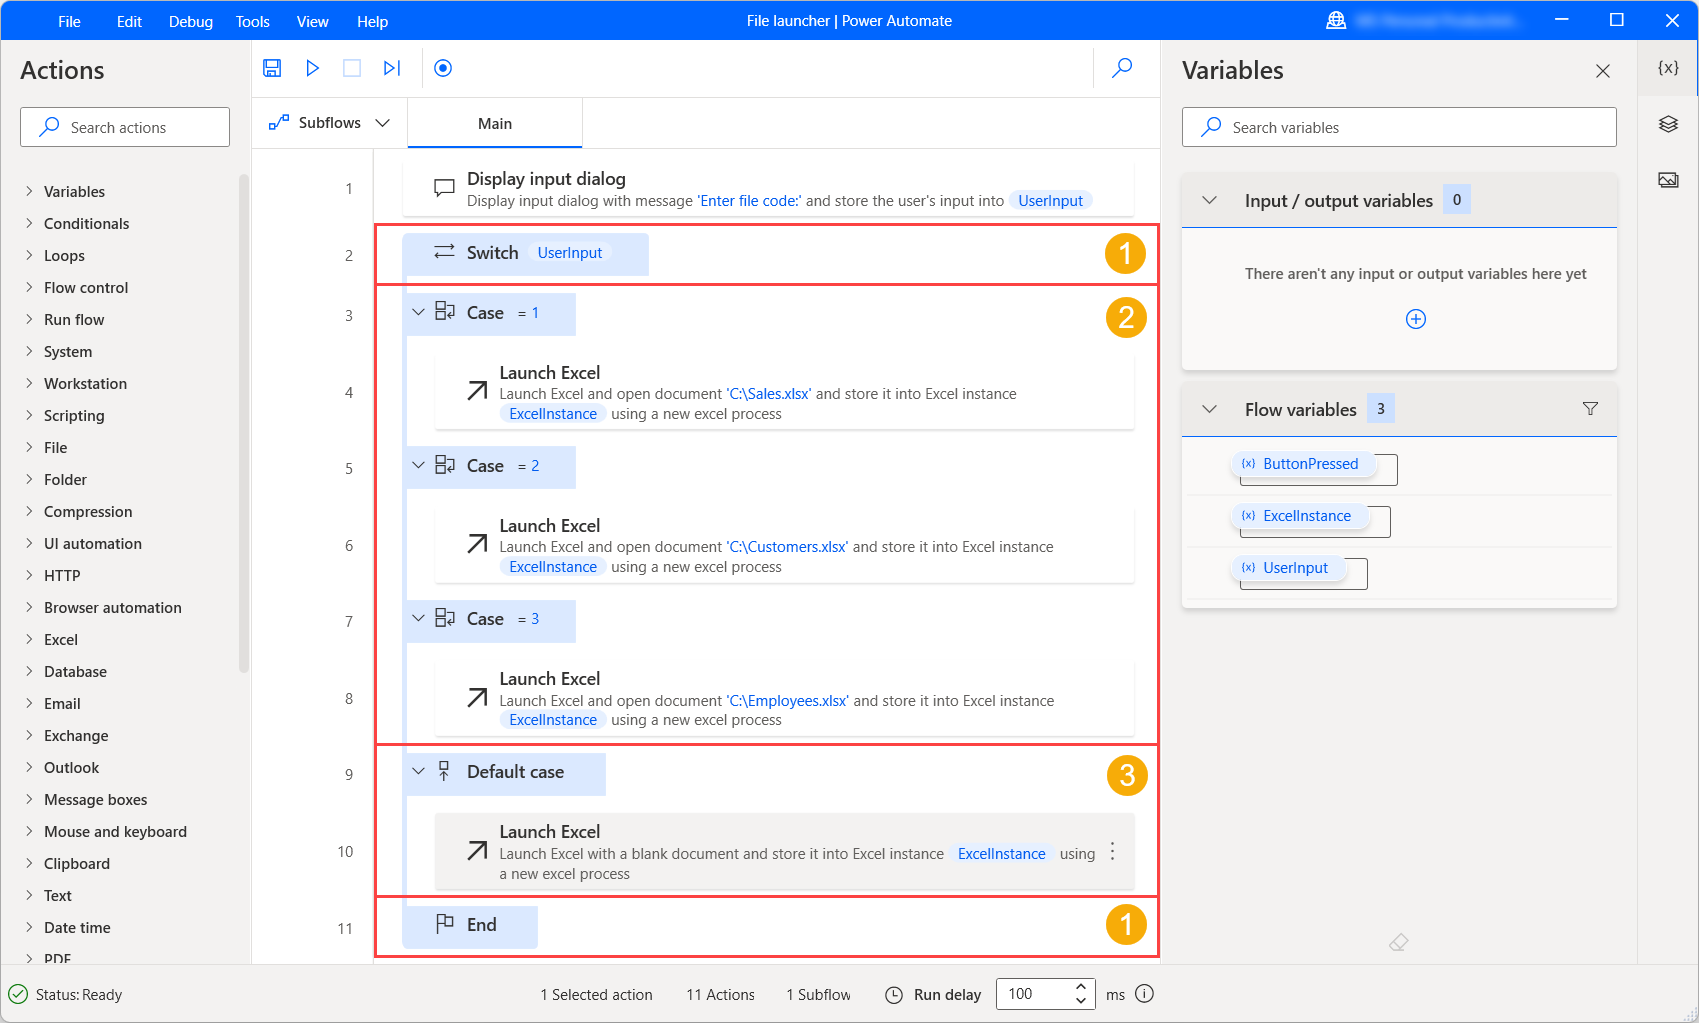Click the Launch Excel arrow icon for Customers.xlsx
This screenshot has height=1023, width=1699.
(478, 544)
